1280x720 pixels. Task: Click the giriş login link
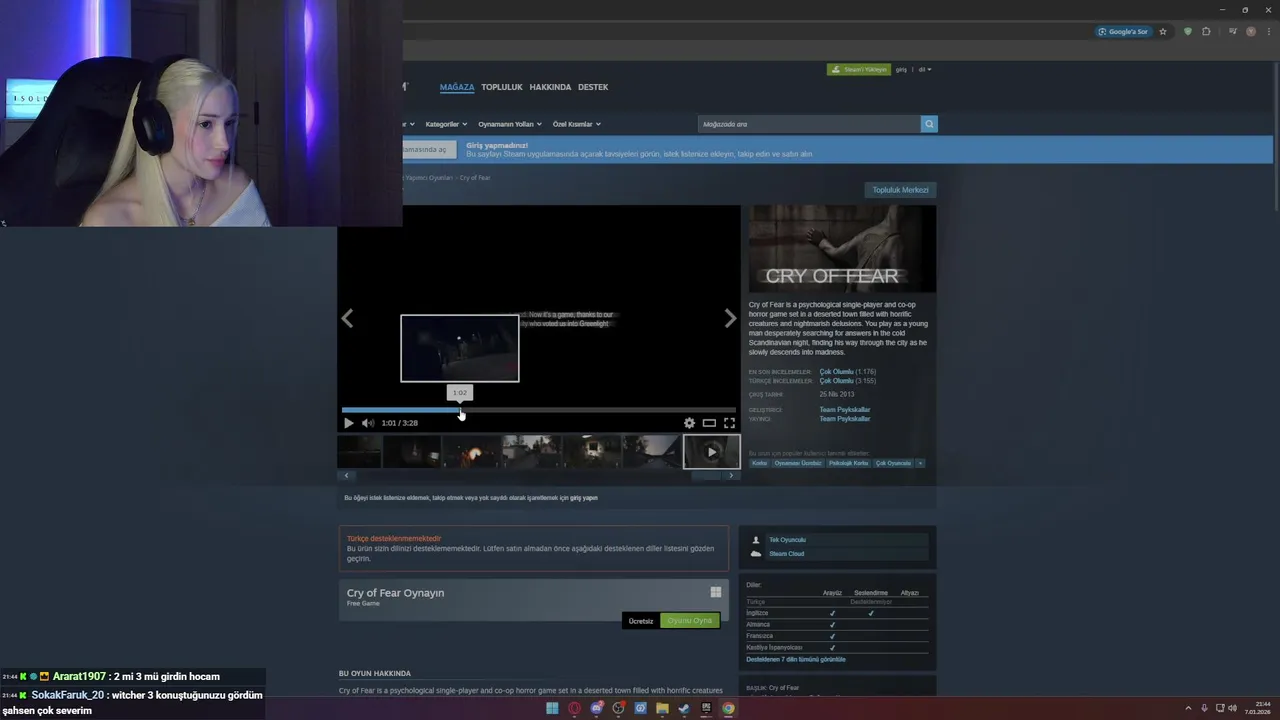(901, 70)
